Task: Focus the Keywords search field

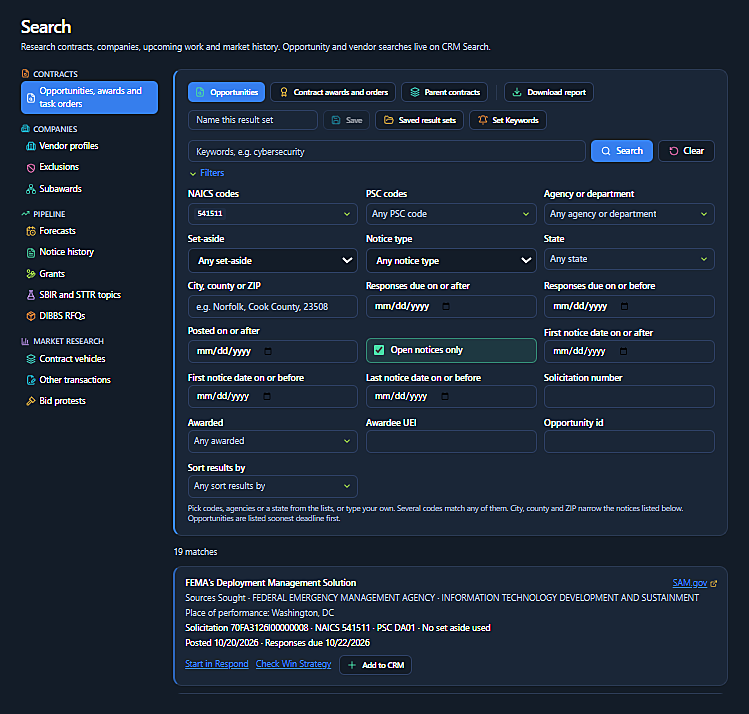Action: coord(387,151)
